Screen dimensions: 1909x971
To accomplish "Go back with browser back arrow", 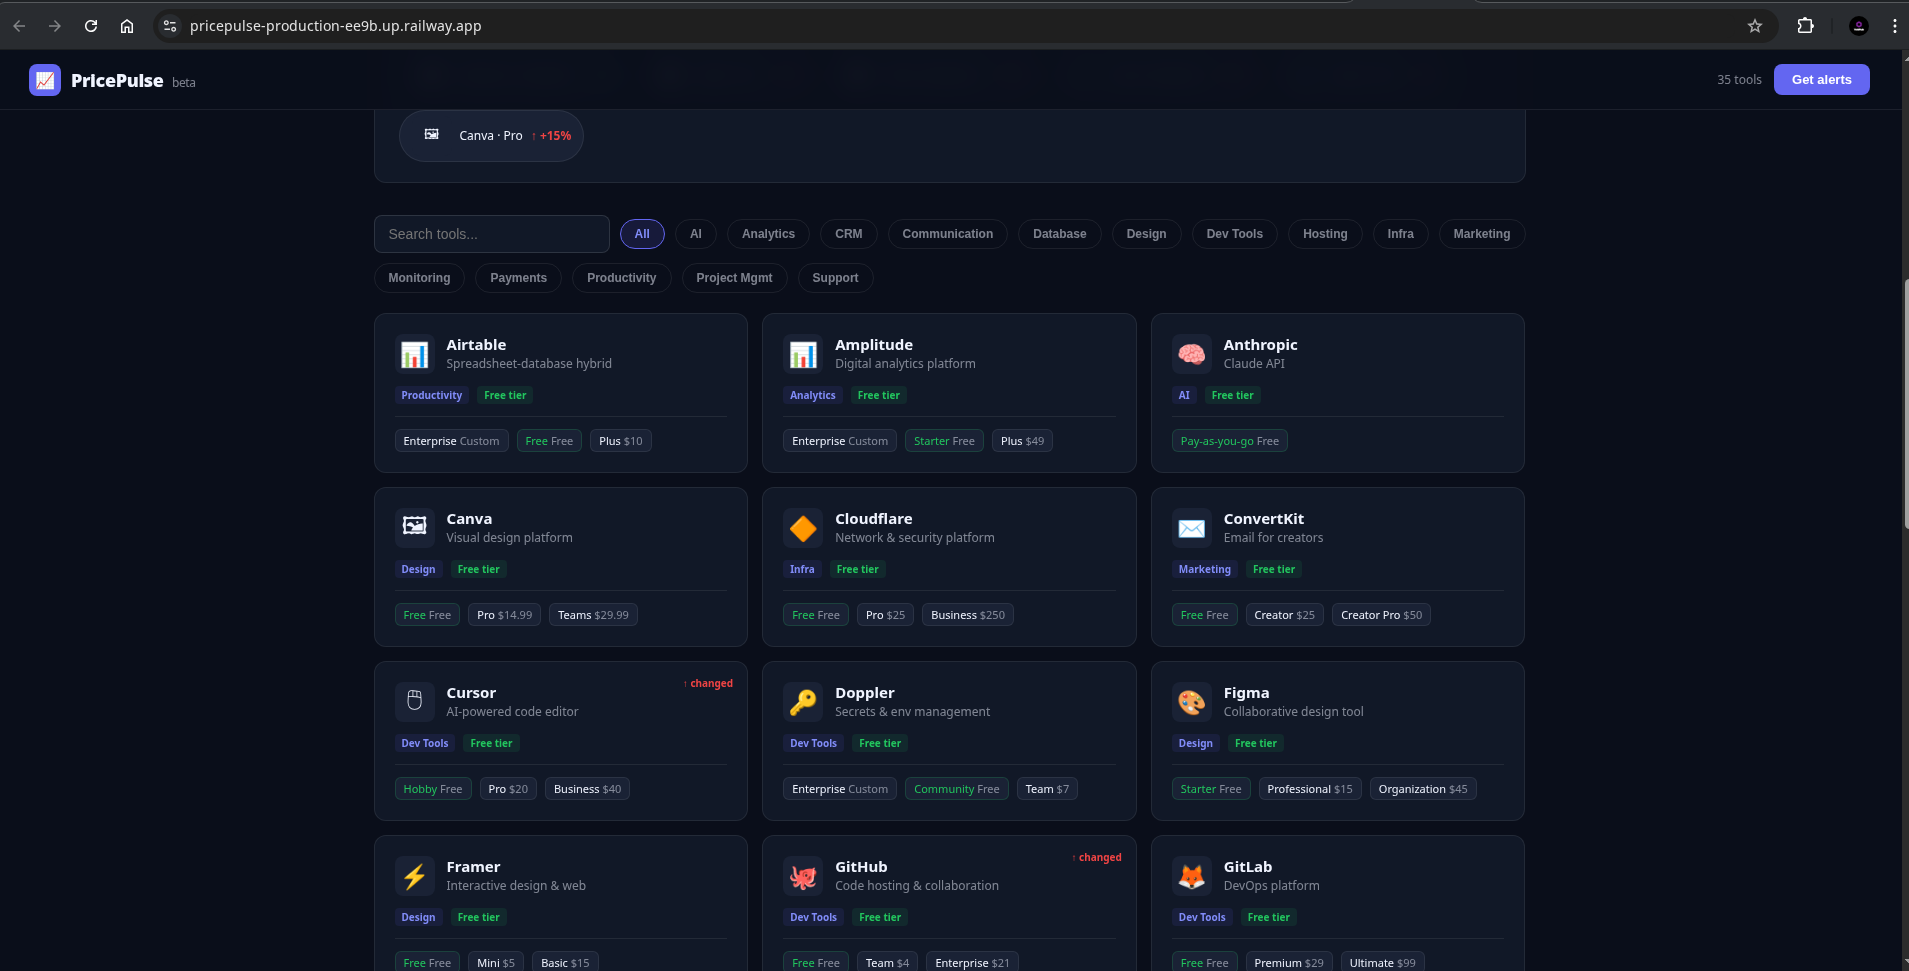I will (19, 26).
